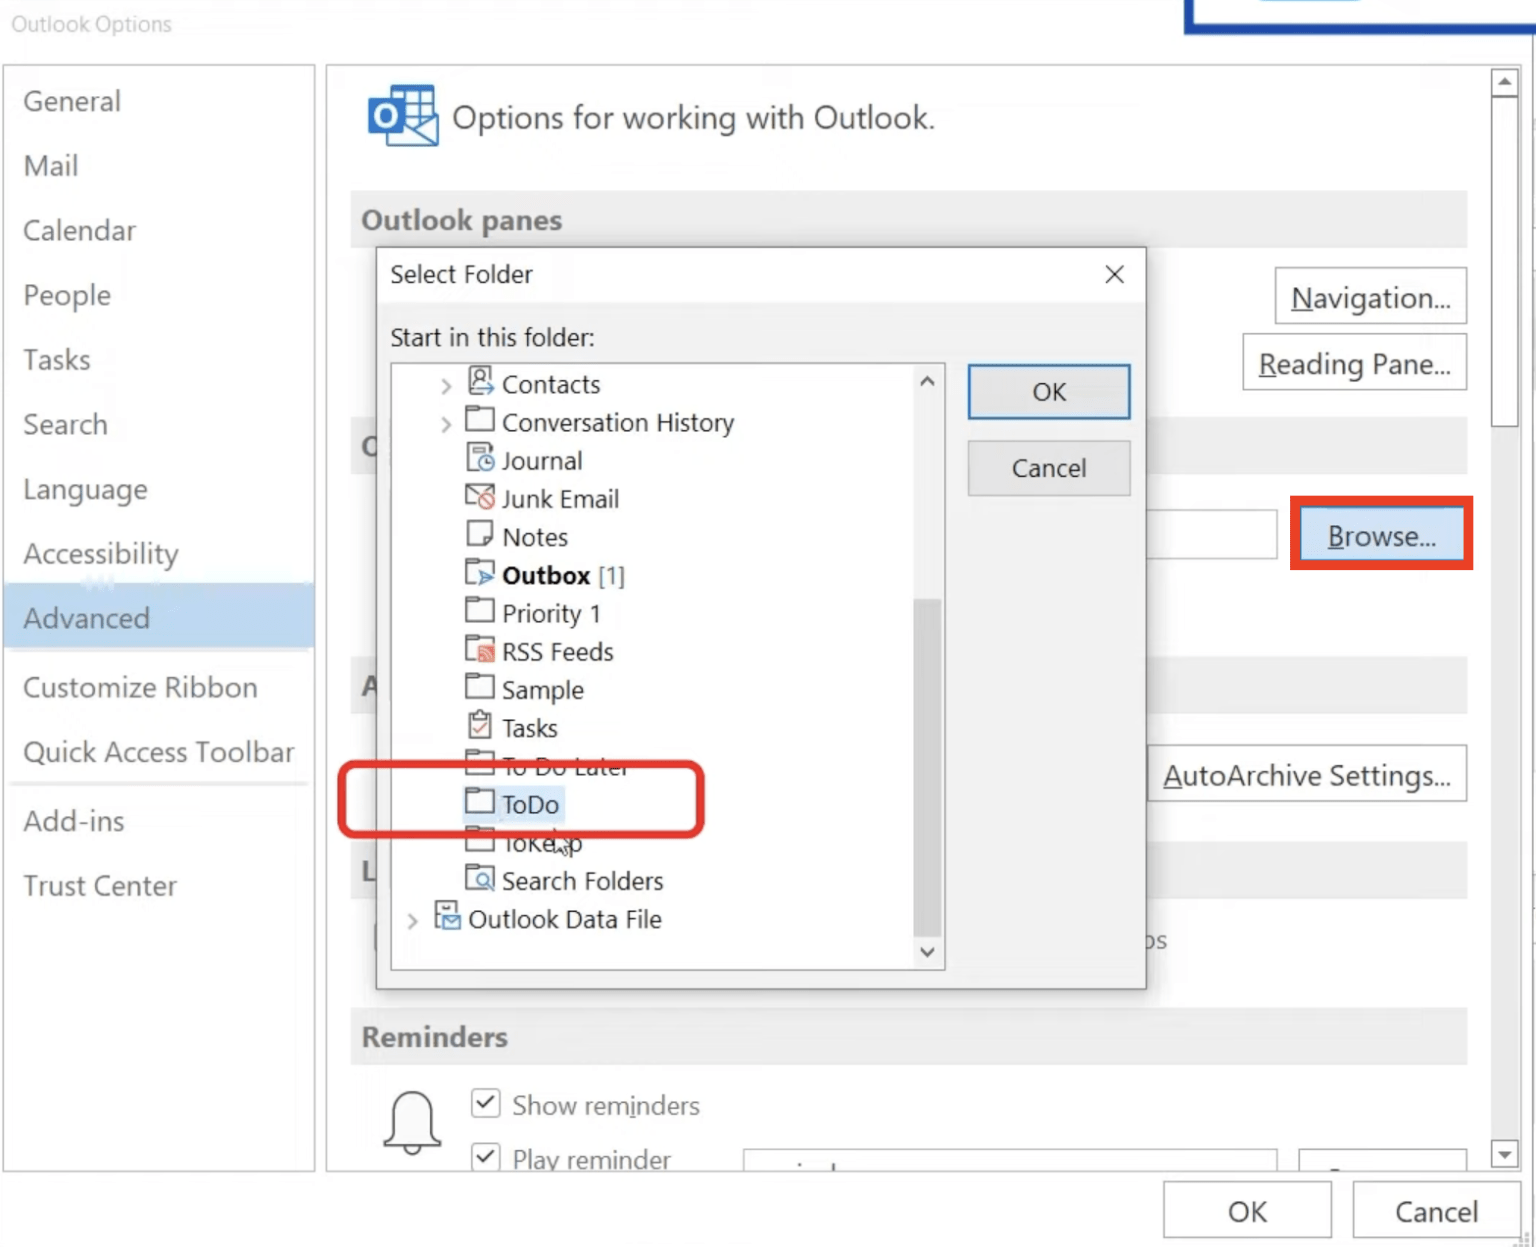The width and height of the screenshot is (1536, 1247).
Task: Open AutoArchive Settings...
Action: pos(1307,775)
